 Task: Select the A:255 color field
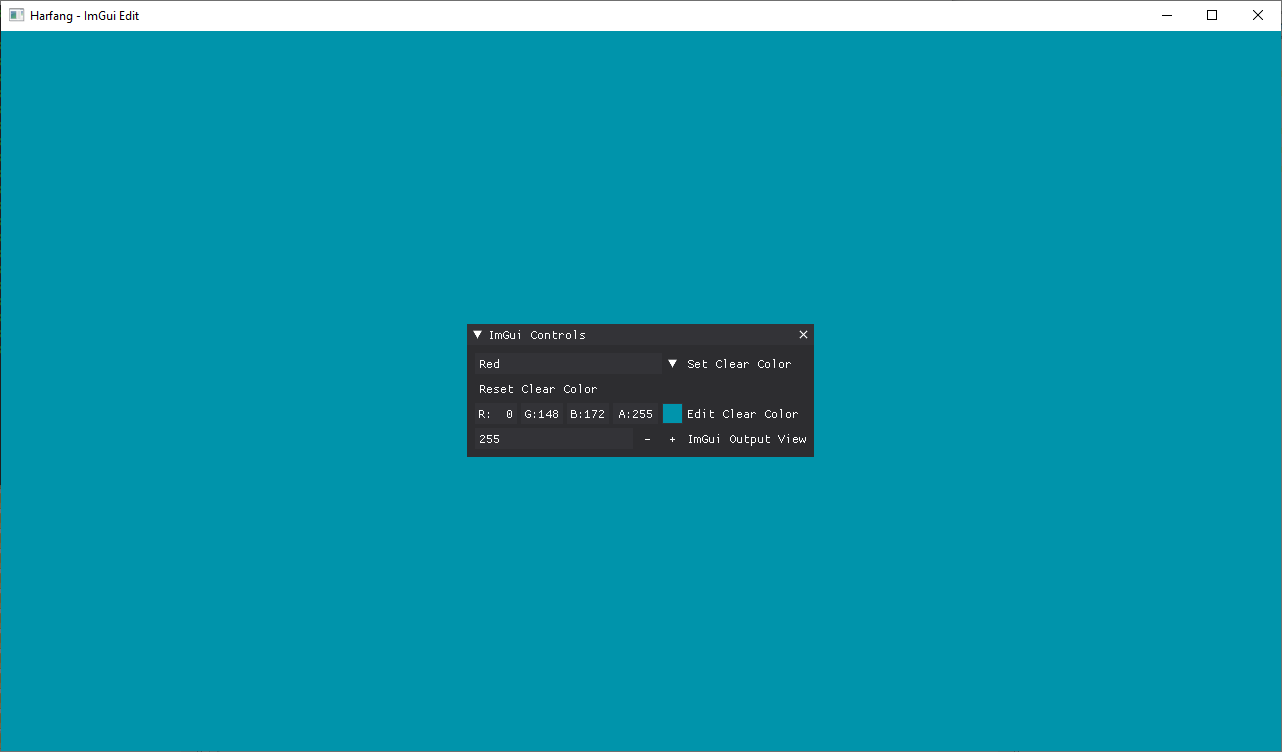tap(635, 414)
